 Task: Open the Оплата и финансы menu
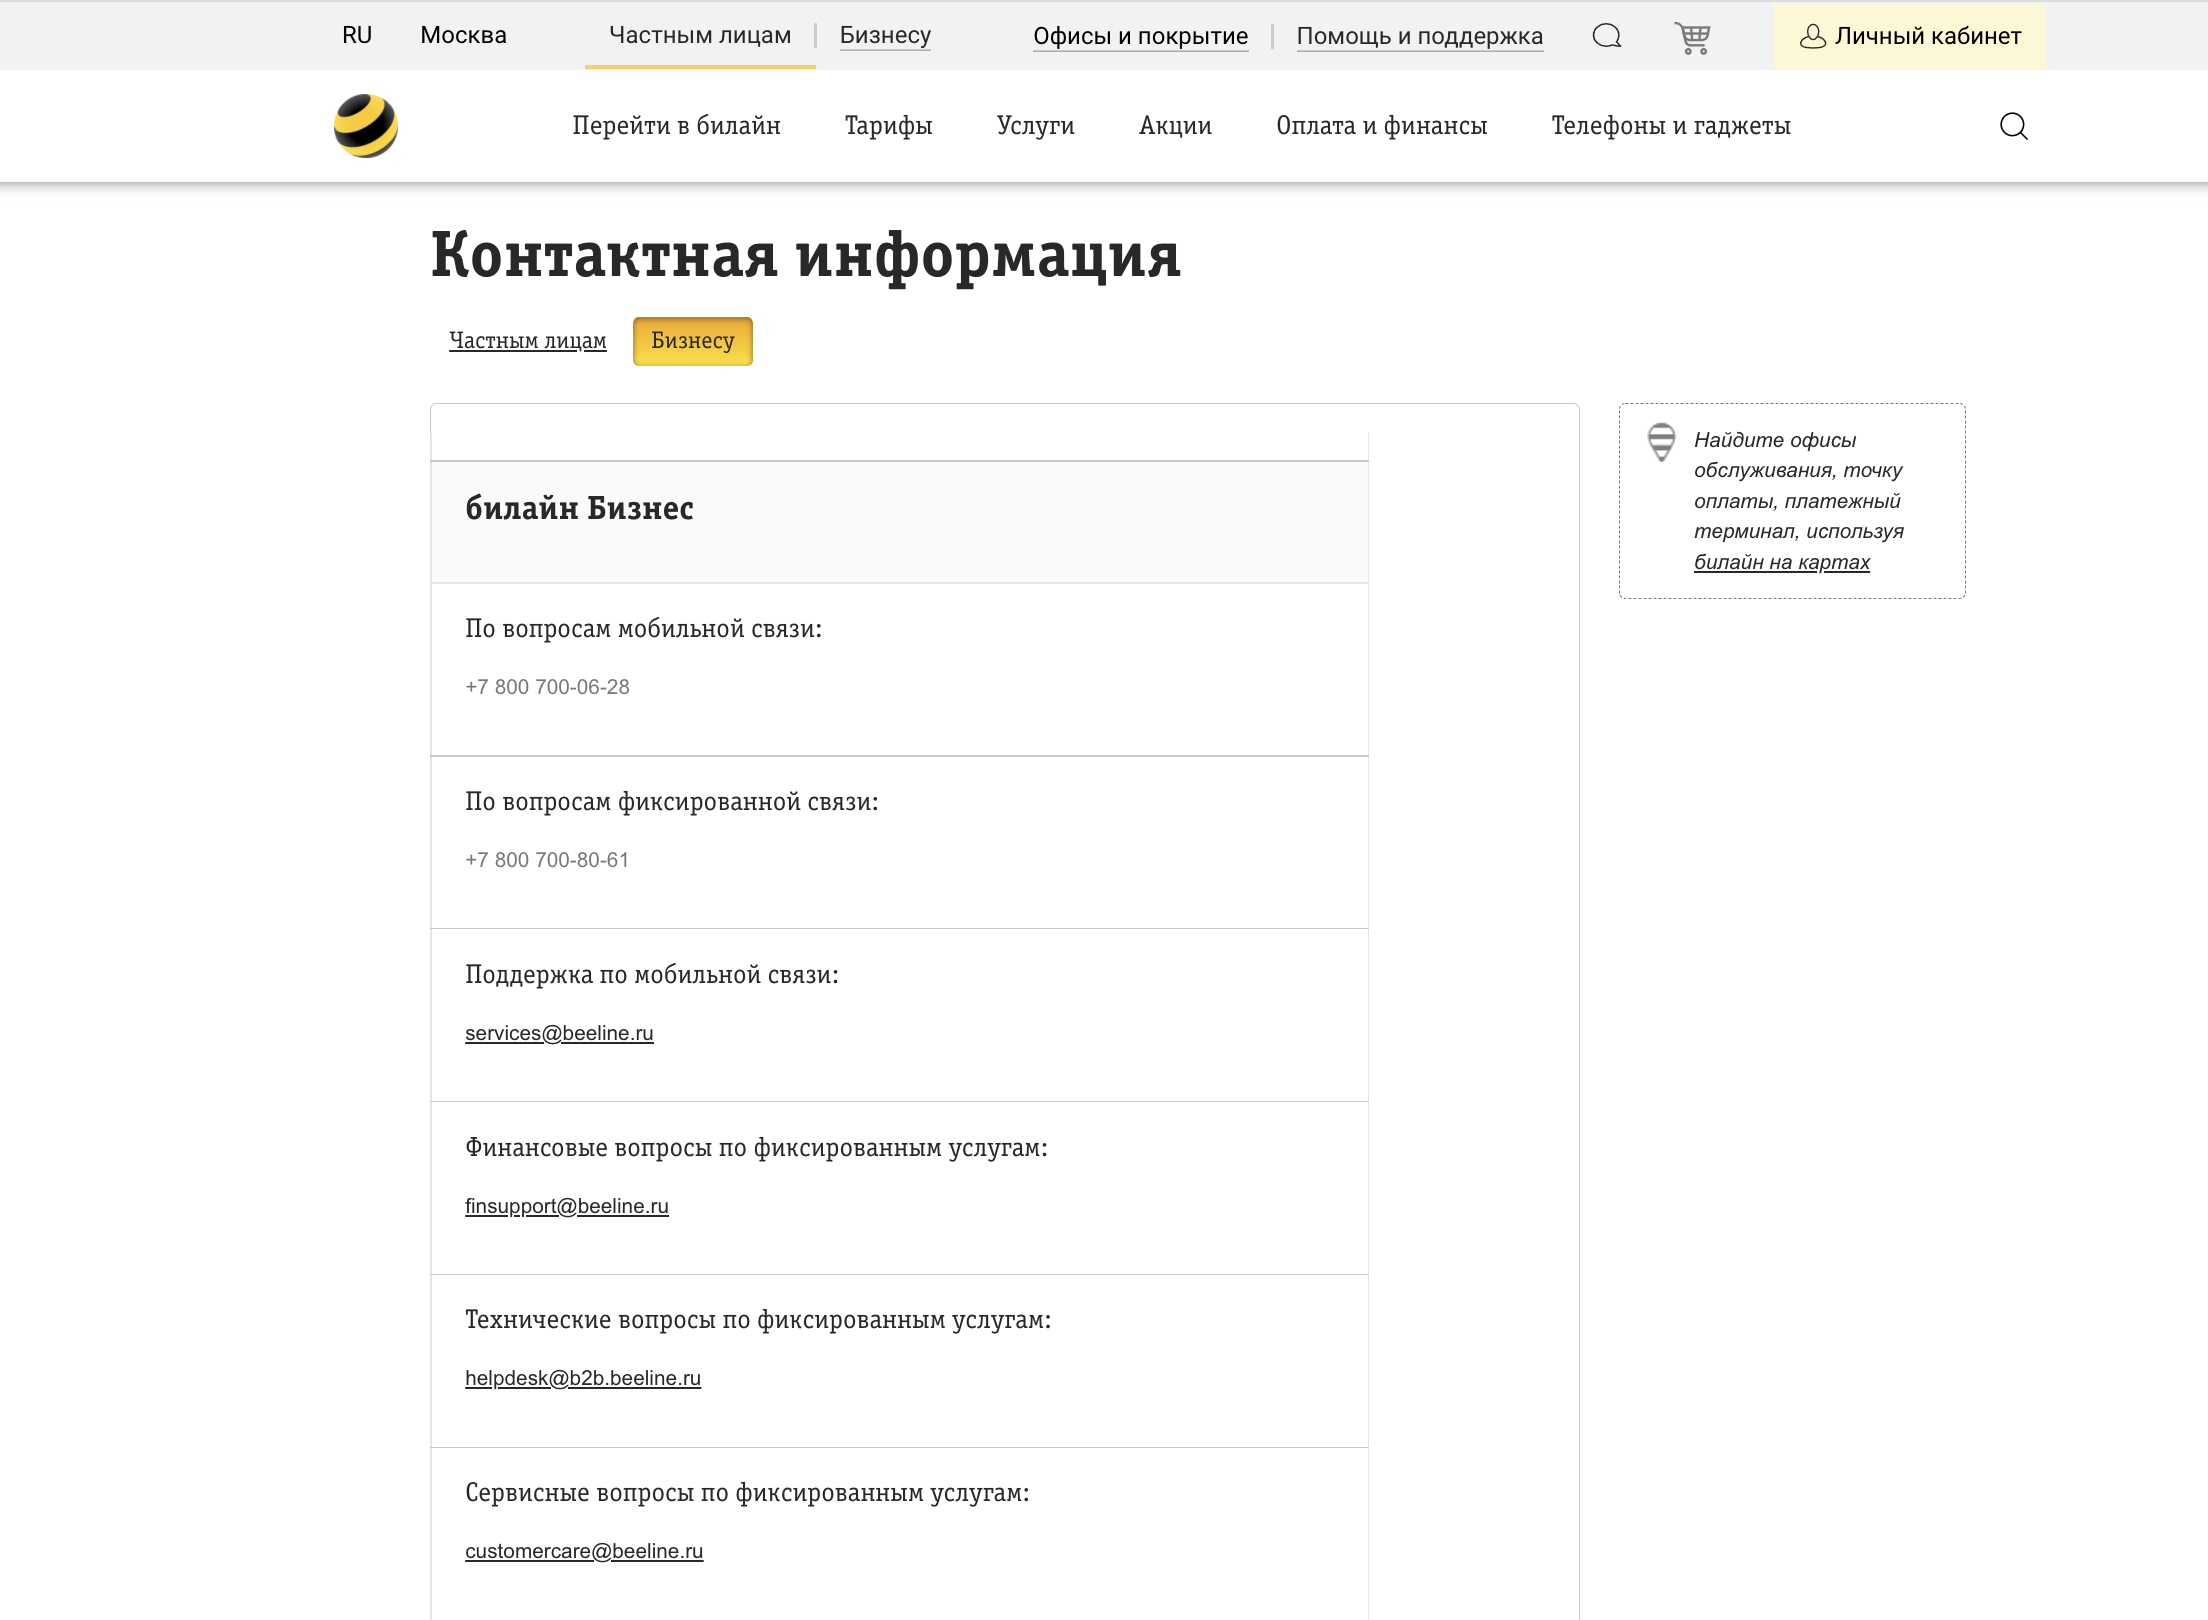click(1382, 126)
